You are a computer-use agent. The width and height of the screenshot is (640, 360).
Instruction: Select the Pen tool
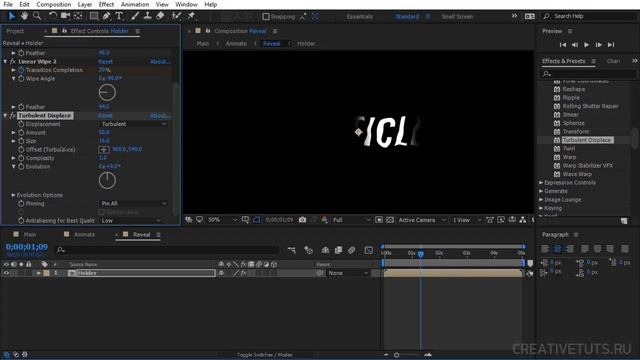[106, 16]
